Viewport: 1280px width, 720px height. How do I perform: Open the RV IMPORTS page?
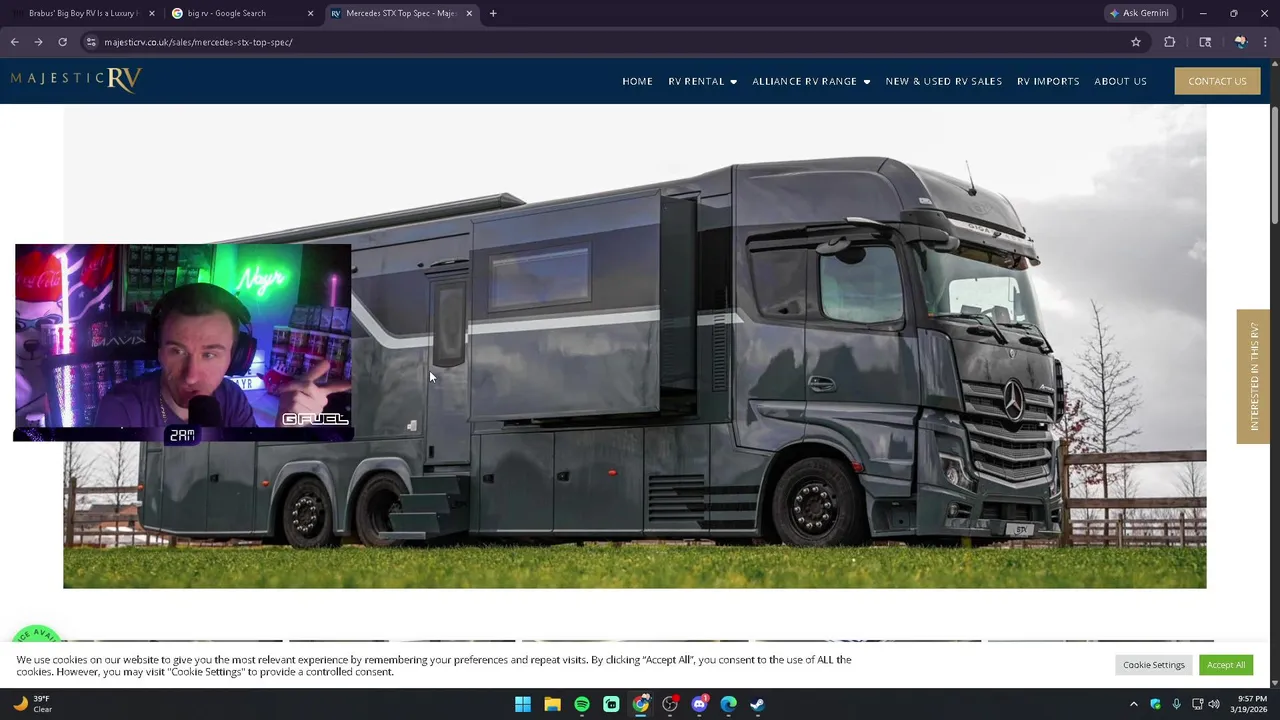(1048, 81)
